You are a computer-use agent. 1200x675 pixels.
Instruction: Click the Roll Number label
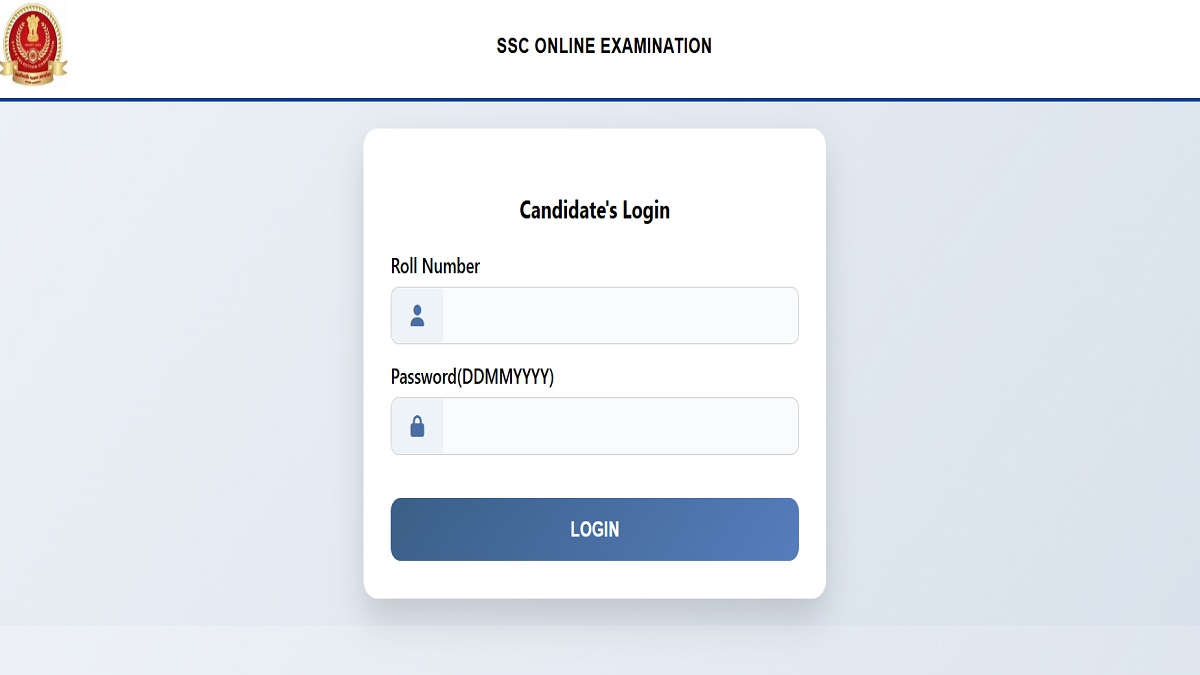[x=435, y=266]
